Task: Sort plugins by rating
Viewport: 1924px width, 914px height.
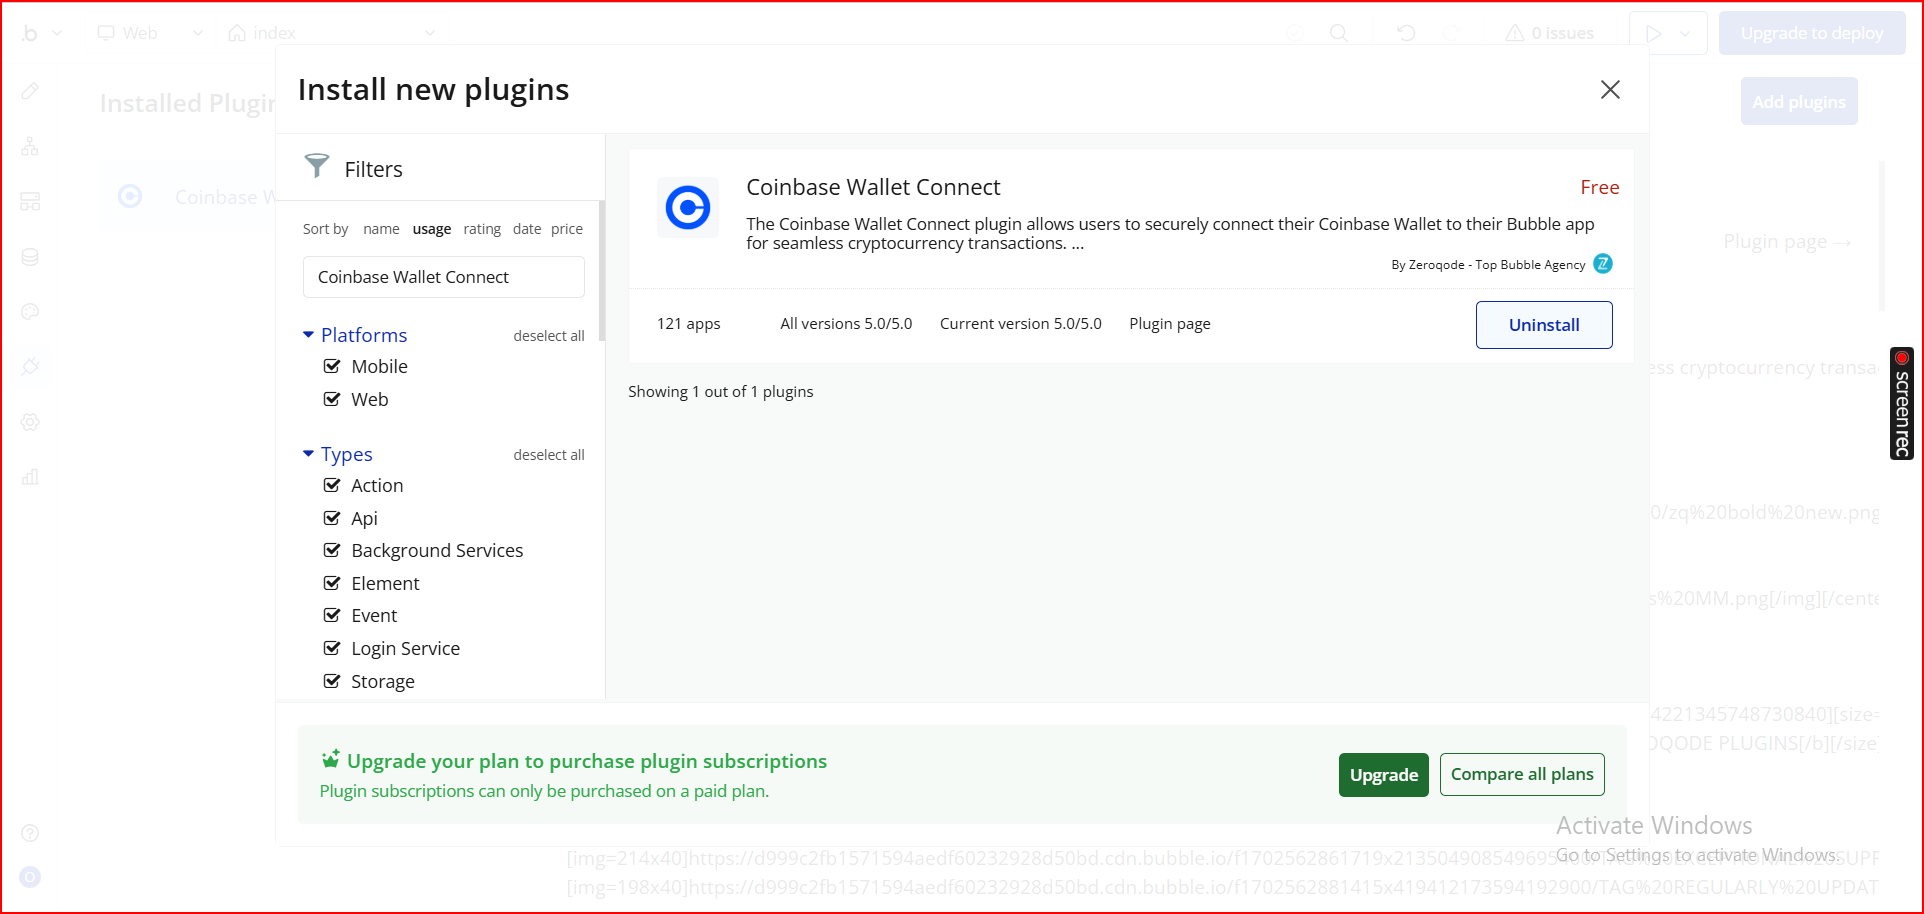Action: tap(482, 229)
